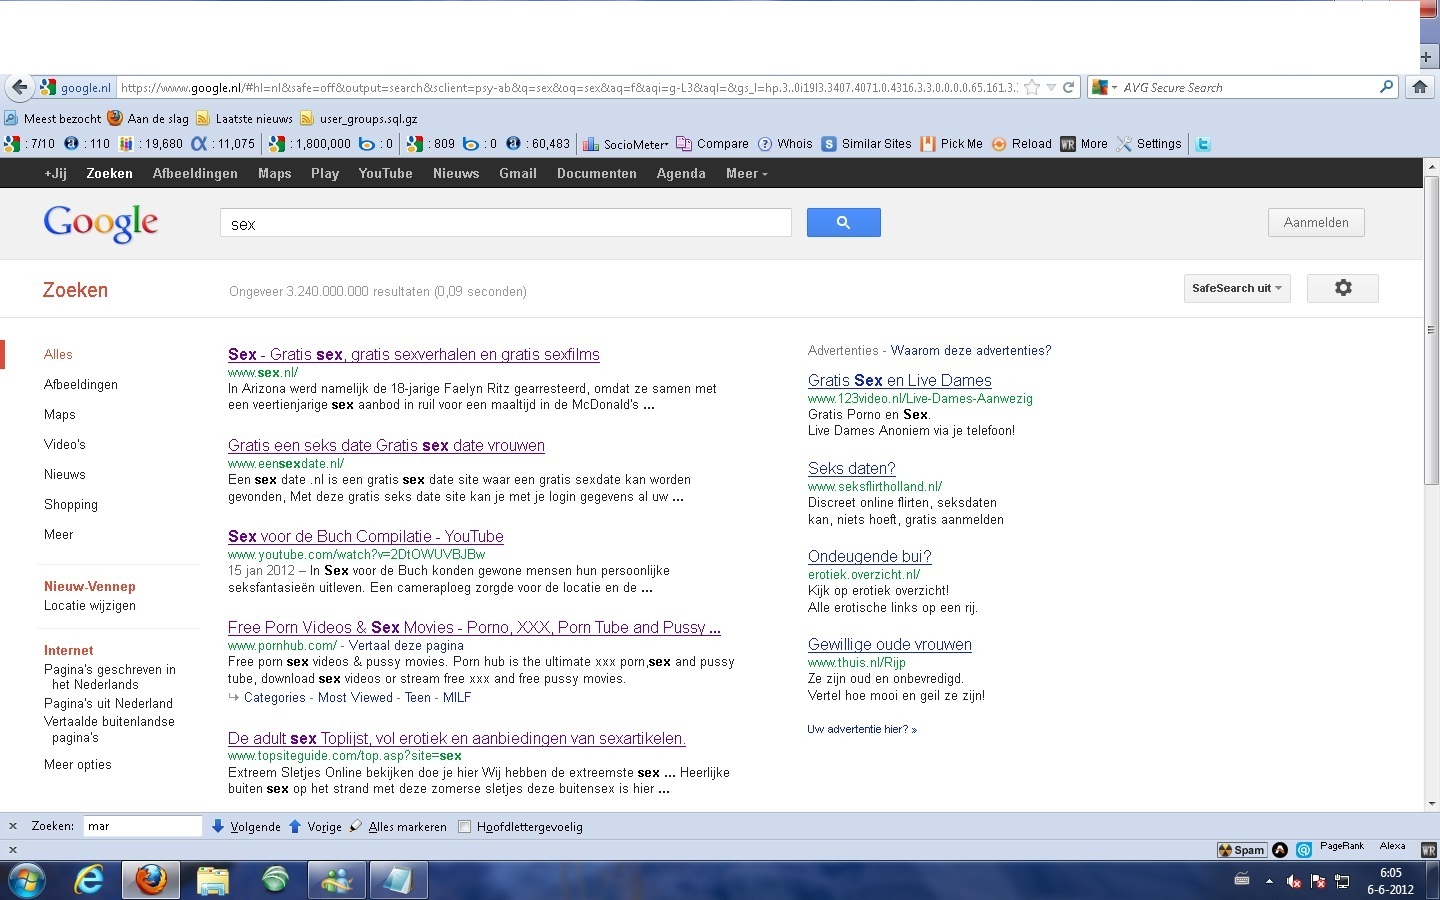Image resolution: width=1440 pixels, height=900 pixels.
Task: Open the Aan de slag bookmark
Action: click(x=148, y=118)
